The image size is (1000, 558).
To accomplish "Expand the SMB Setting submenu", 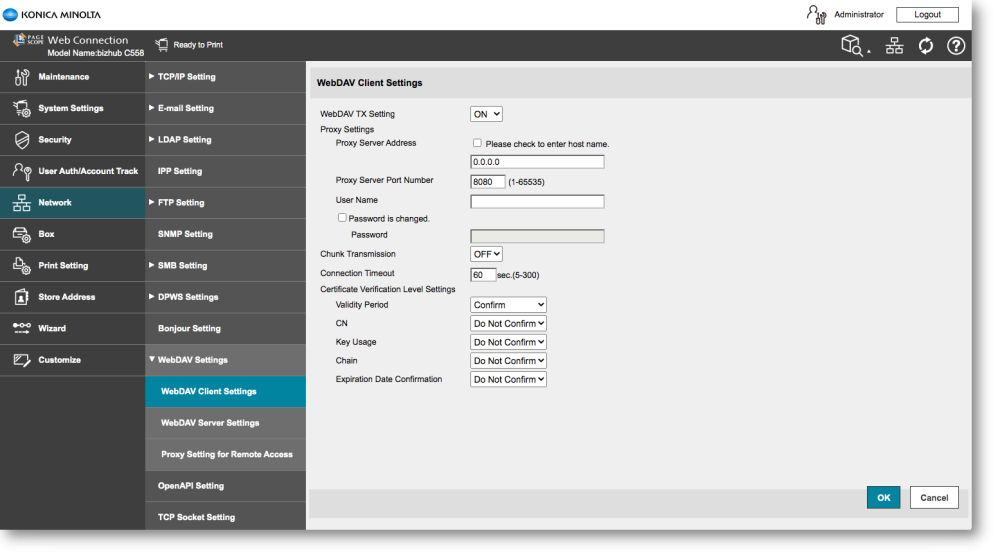I will click(x=225, y=265).
